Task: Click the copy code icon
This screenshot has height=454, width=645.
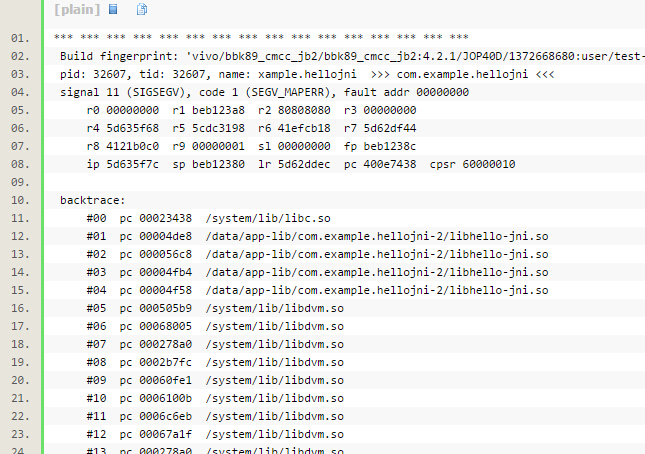Action: 142,10
